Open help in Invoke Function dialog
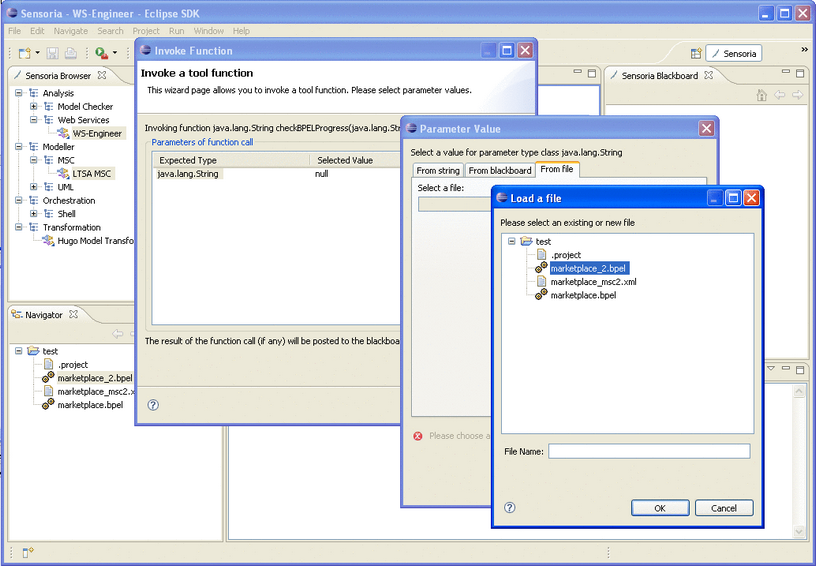Viewport: 816px width, 566px height. coord(153,405)
